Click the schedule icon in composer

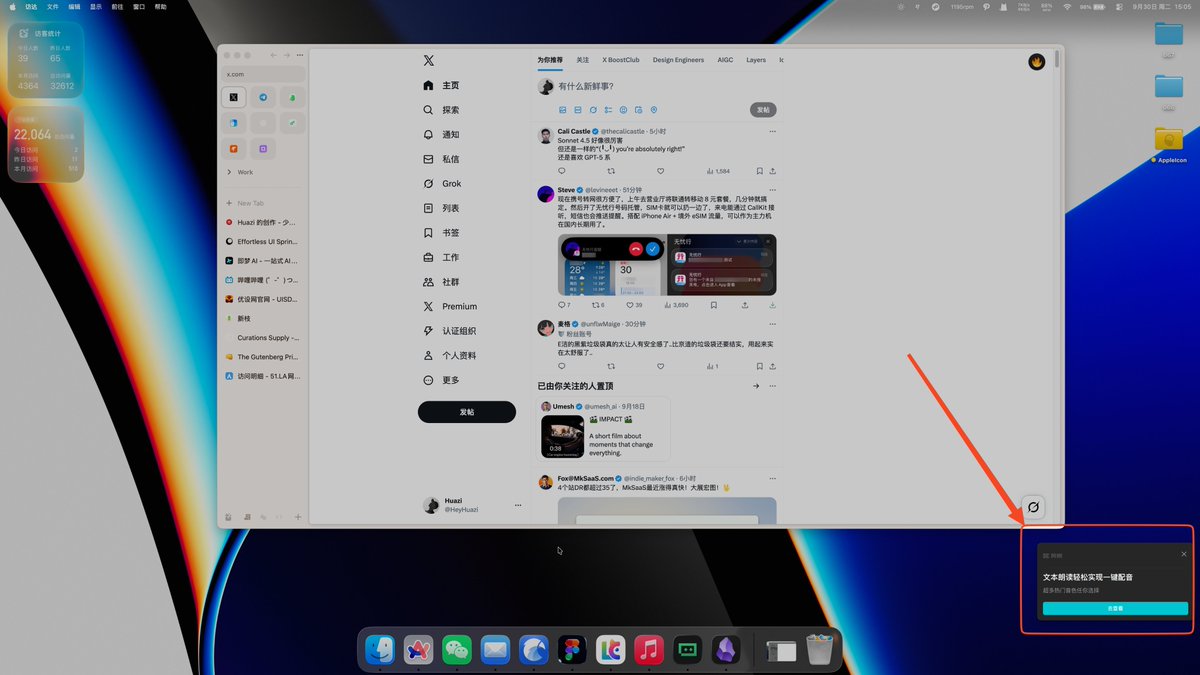638,110
